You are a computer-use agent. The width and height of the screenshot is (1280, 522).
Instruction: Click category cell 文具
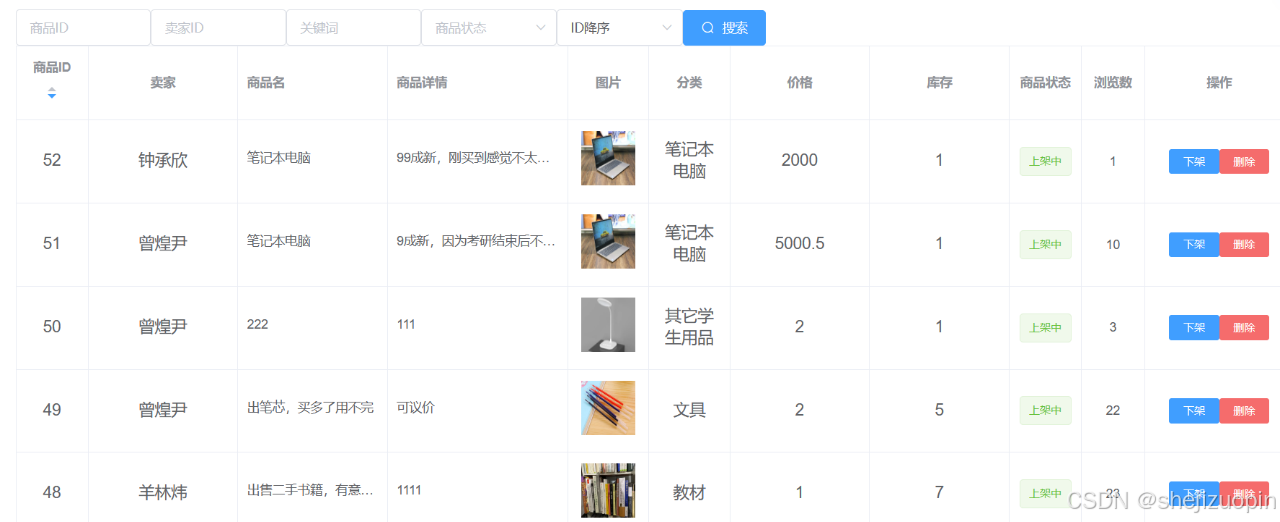690,410
